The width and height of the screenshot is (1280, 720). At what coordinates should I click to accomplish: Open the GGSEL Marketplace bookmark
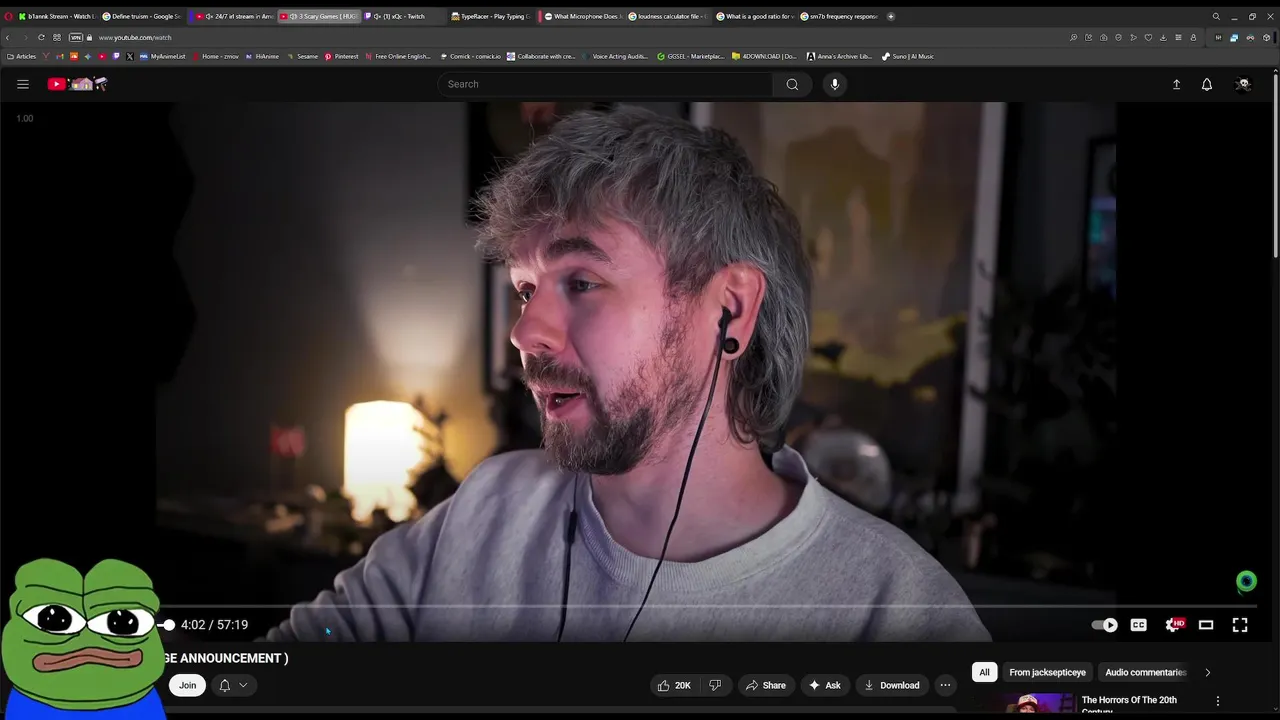click(x=690, y=56)
